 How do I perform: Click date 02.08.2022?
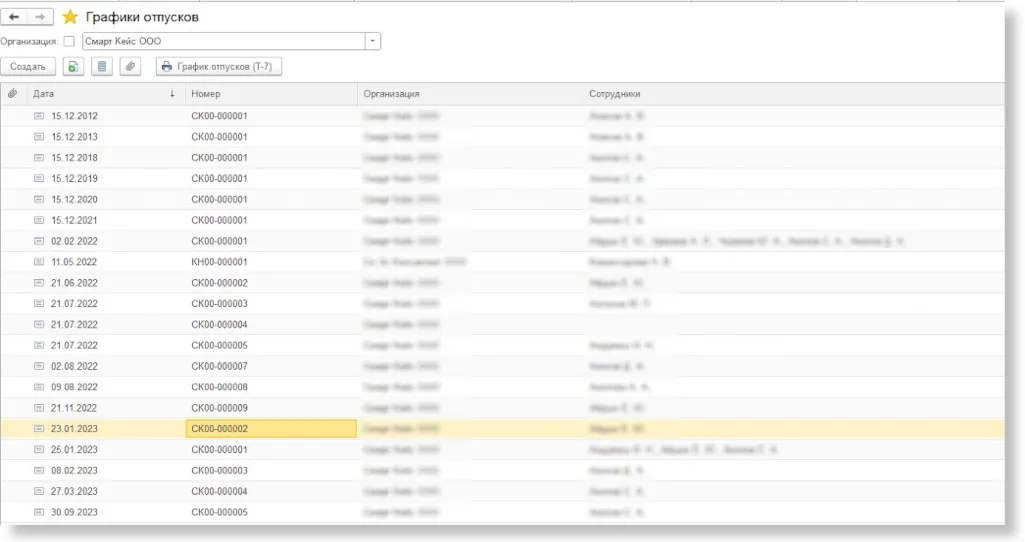(75, 366)
